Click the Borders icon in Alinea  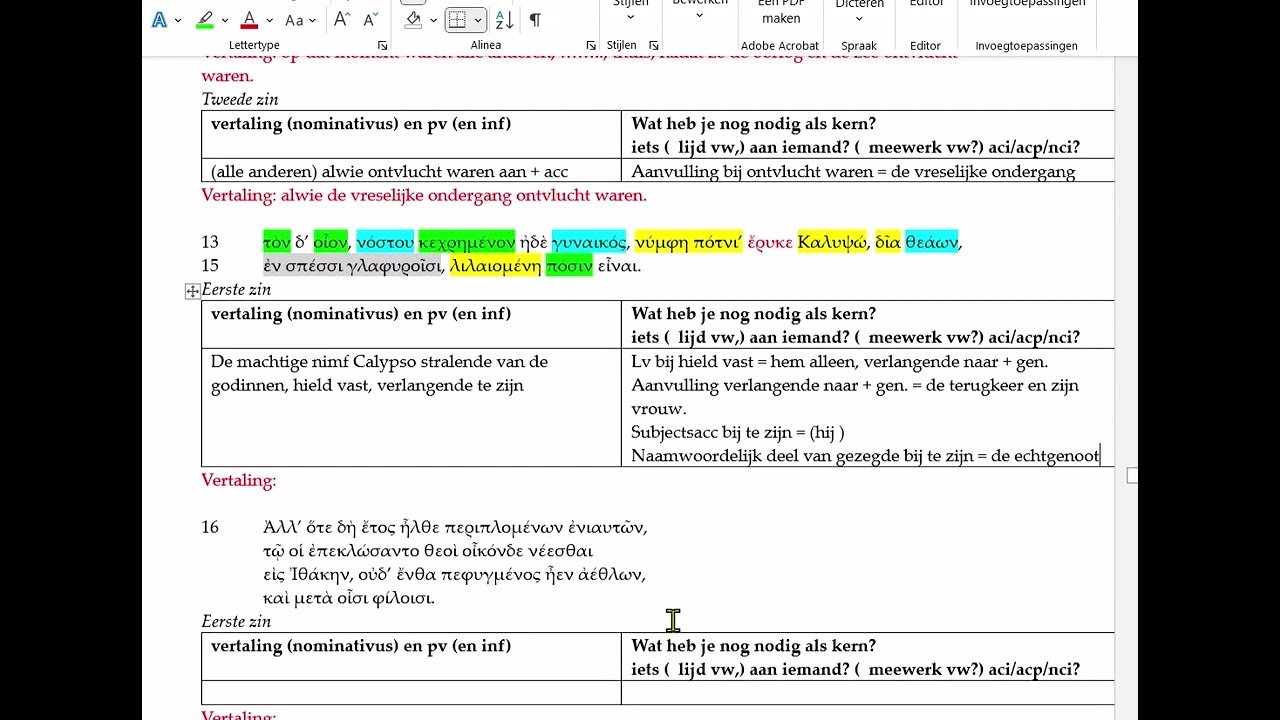tap(457, 20)
